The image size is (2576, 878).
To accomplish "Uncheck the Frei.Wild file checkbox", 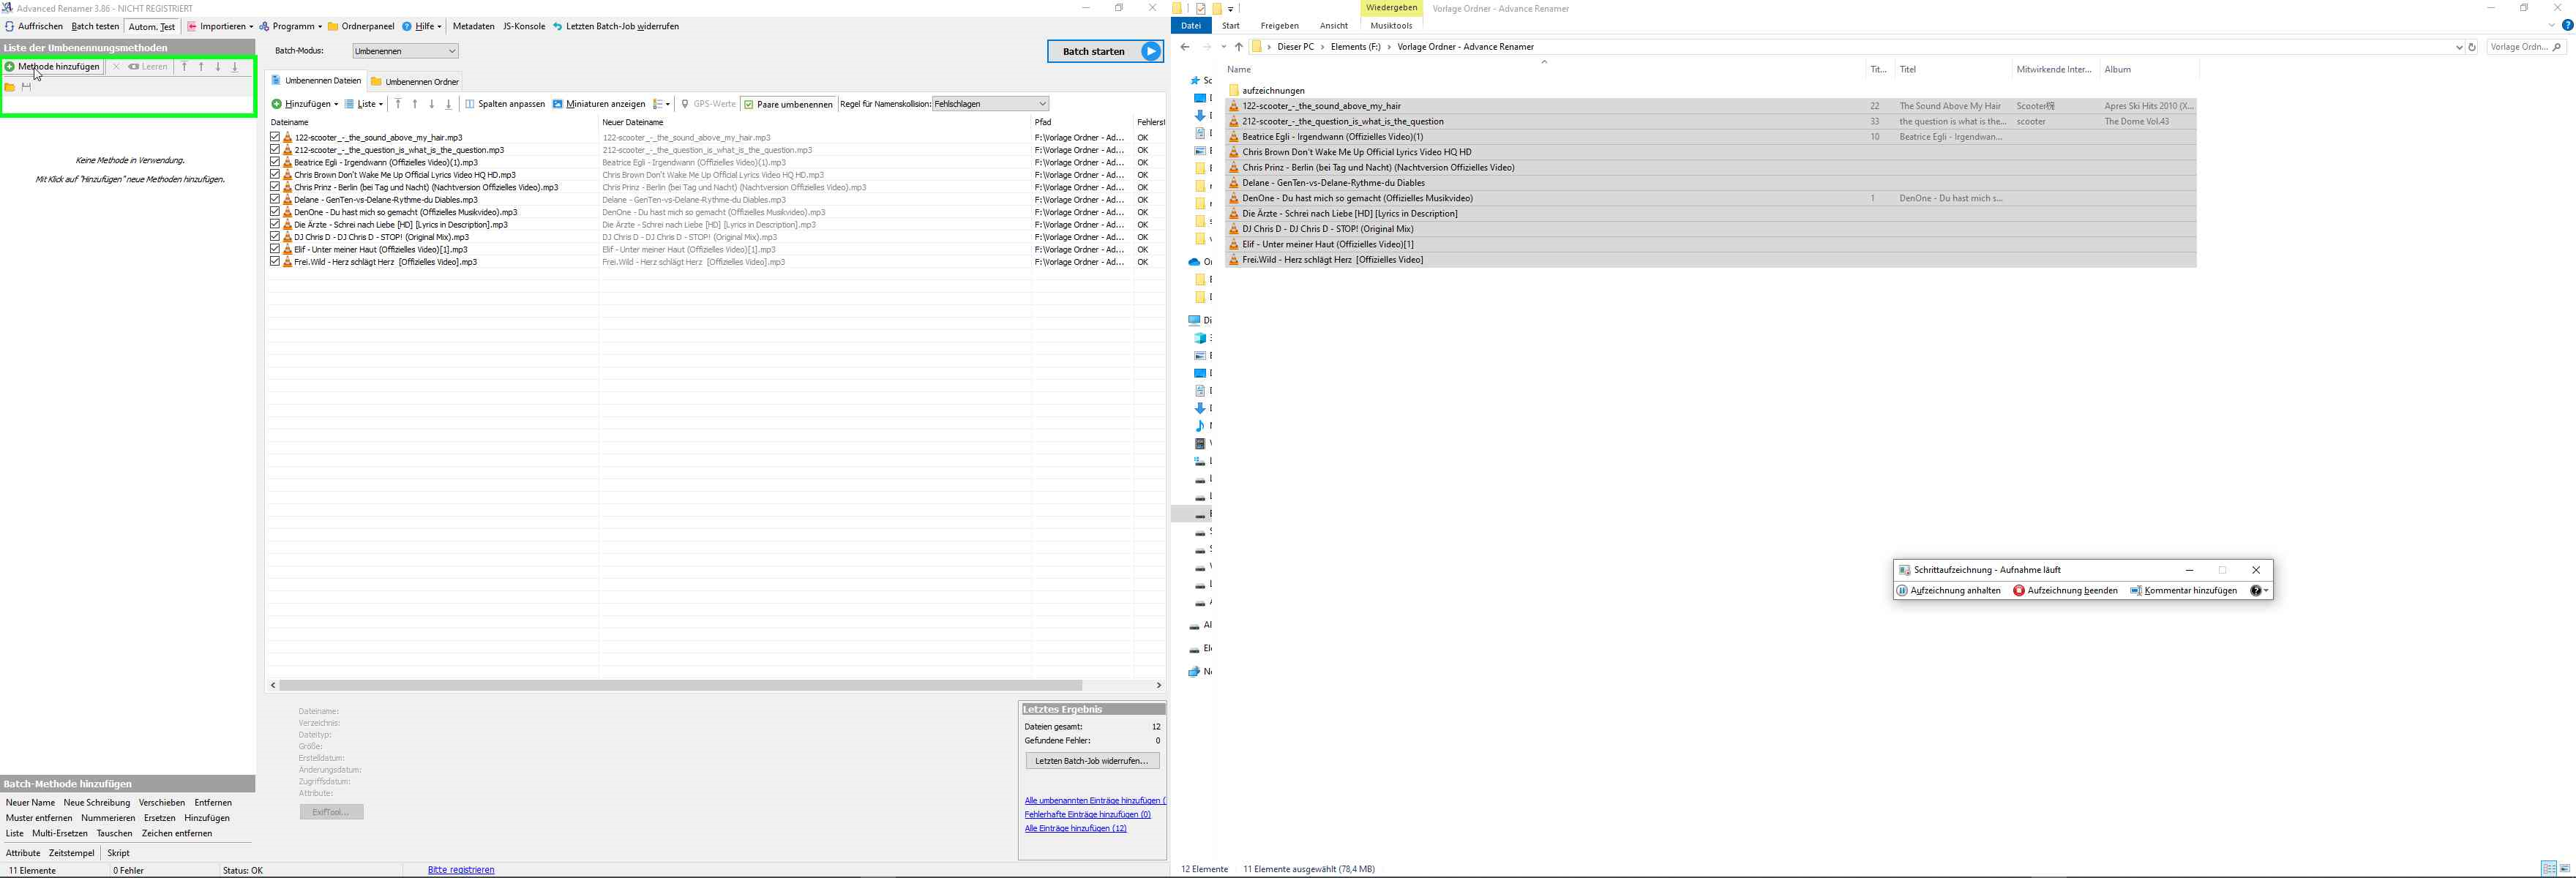I will click(275, 262).
